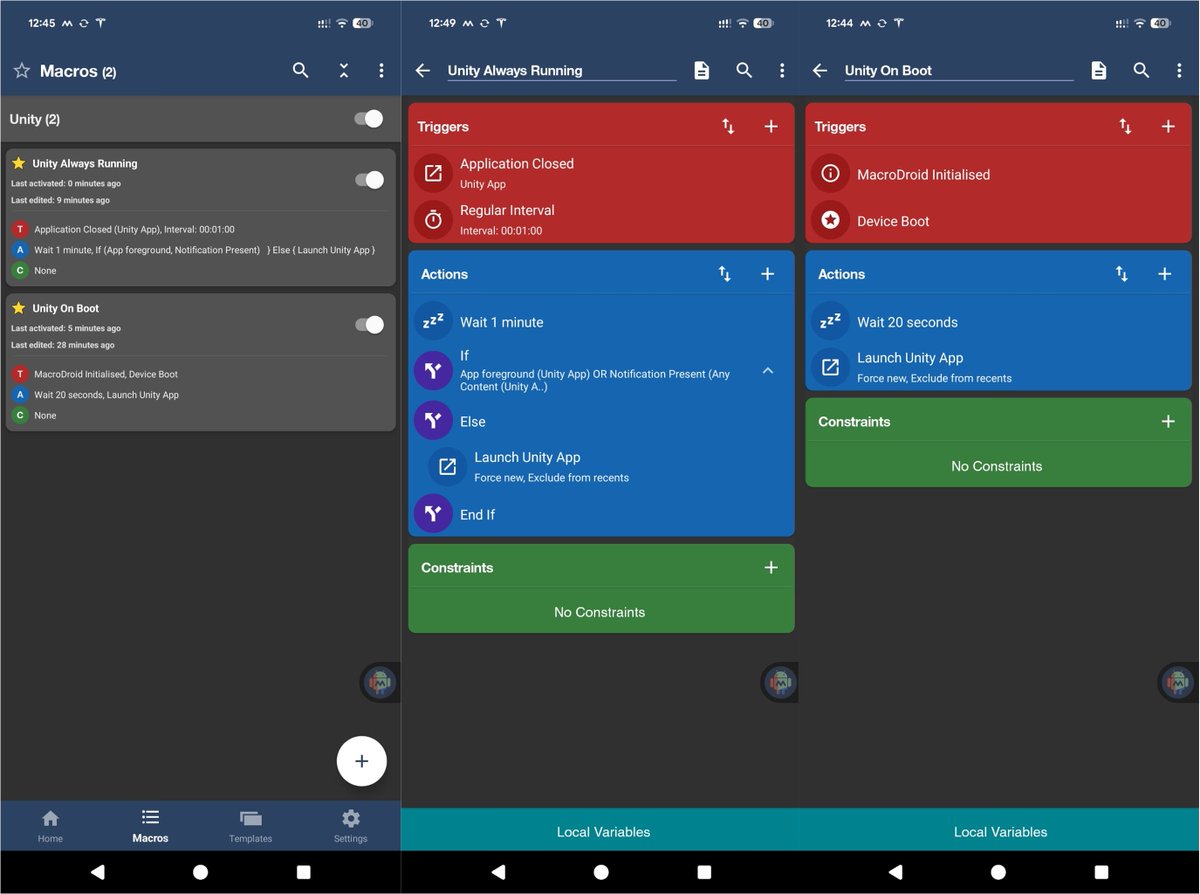Disable the Unity On Boot macro switch

point(369,324)
